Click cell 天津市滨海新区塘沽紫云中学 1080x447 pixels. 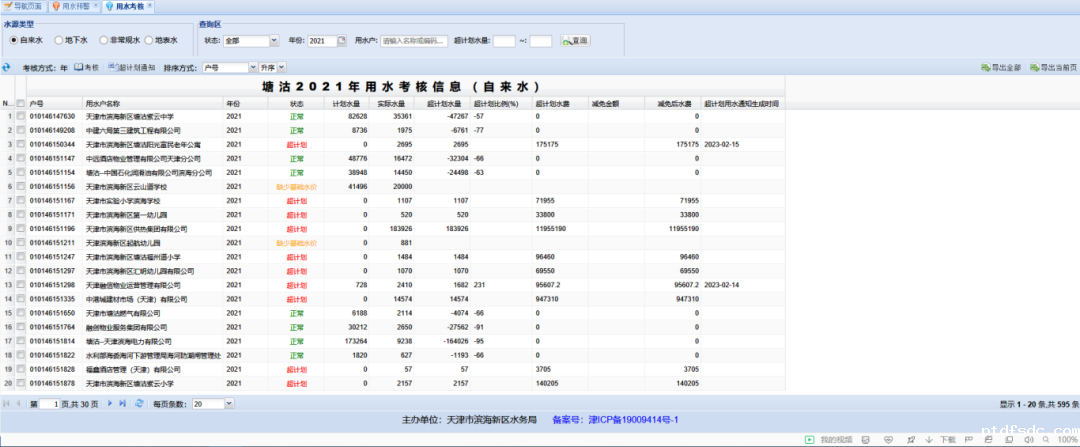click(127, 116)
